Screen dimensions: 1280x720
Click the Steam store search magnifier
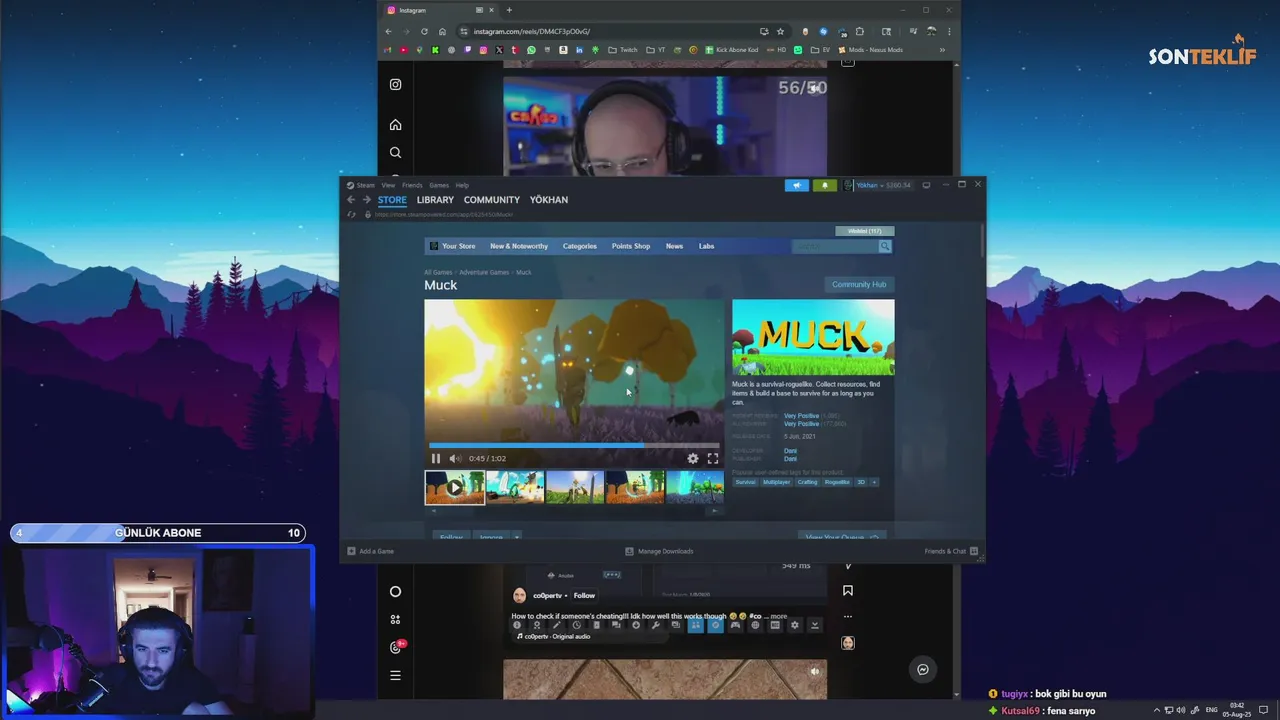(x=885, y=246)
